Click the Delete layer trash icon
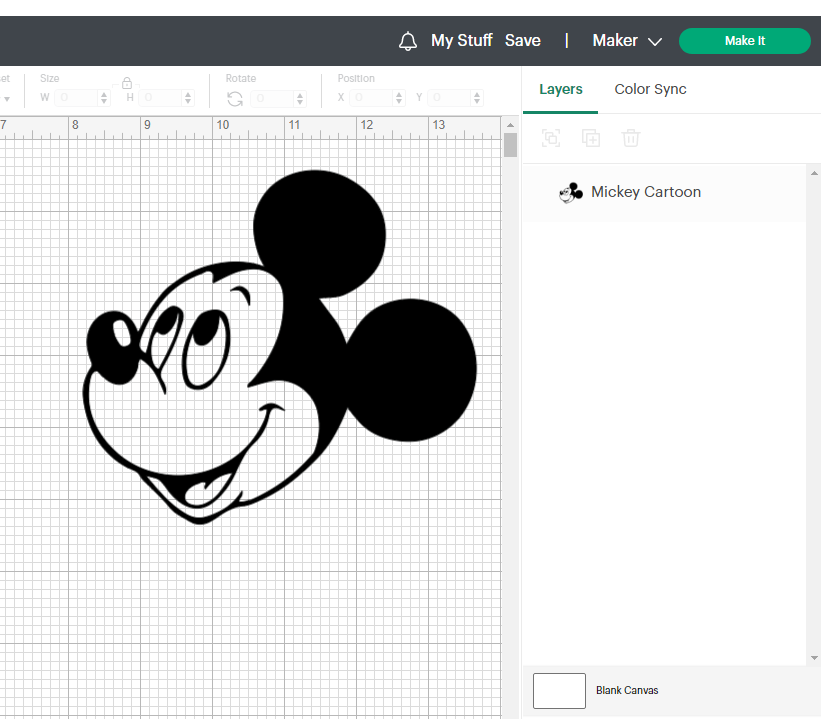 tap(631, 138)
